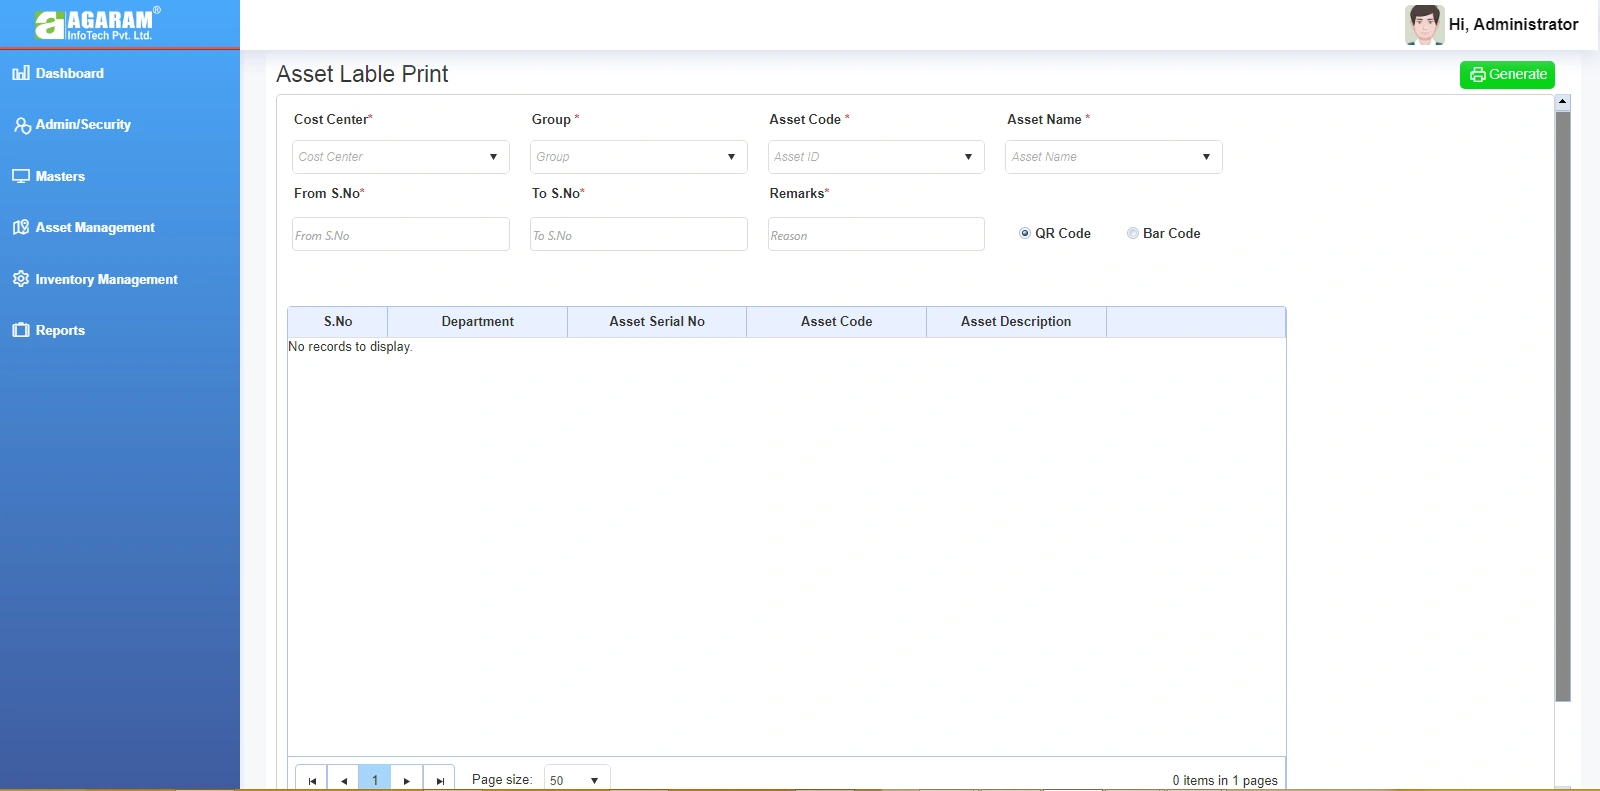Click the Dashboard bar-chart icon in the sidebar

click(x=21, y=73)
